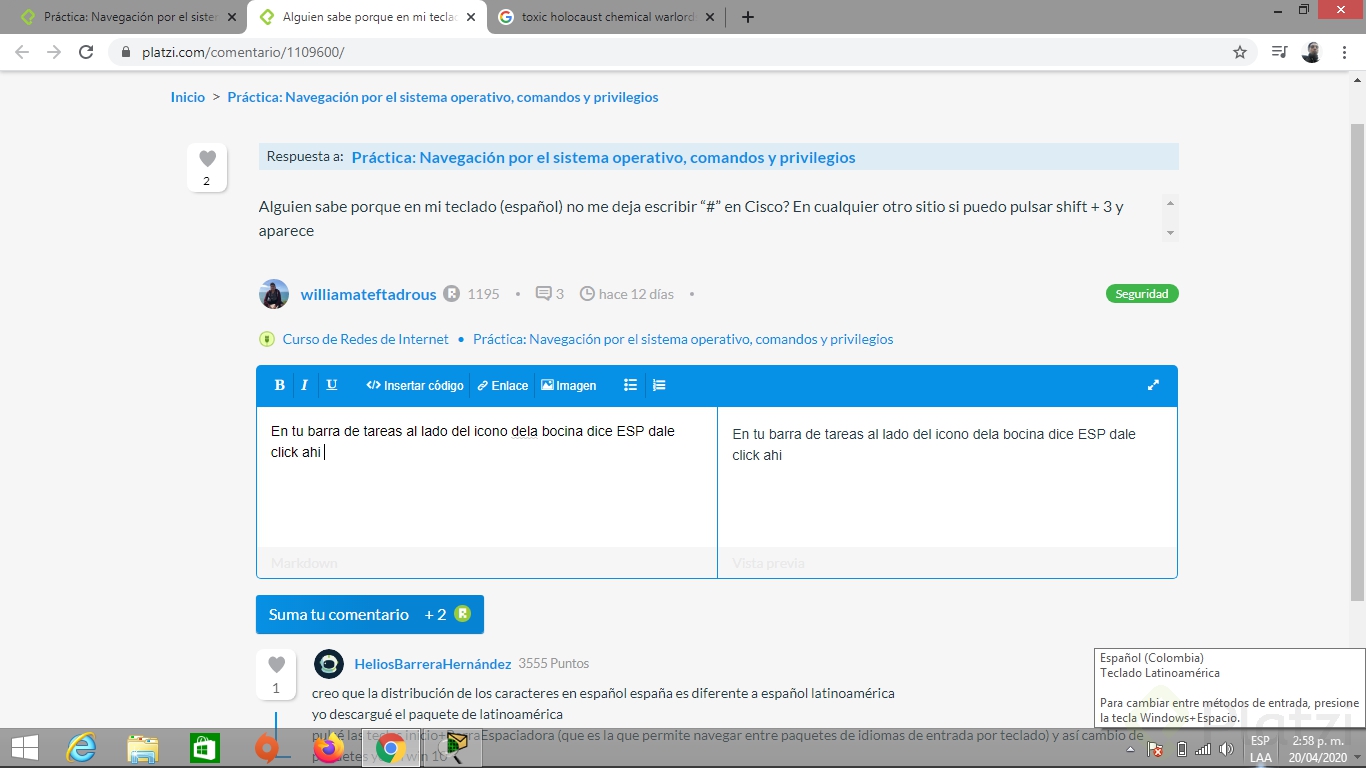Open williamateftadrous profile link
This screenshot has height=768, width=1366.
(368, 294)
